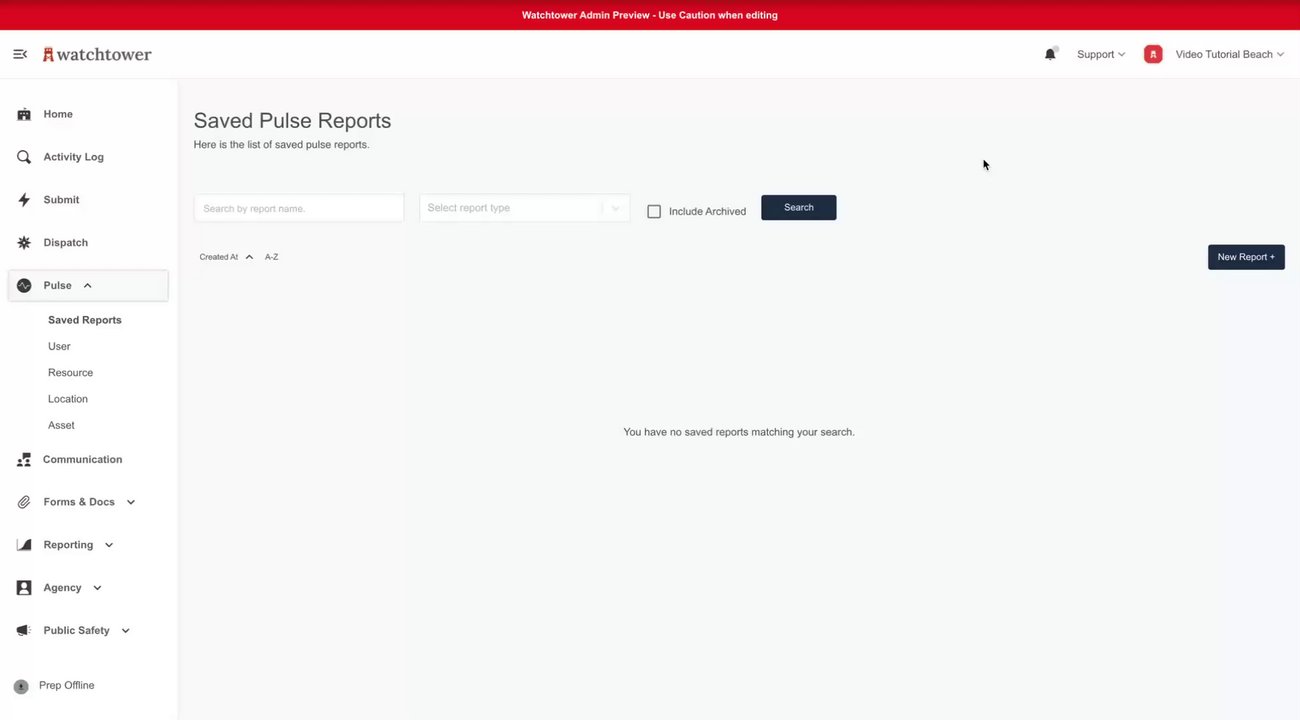This screenshot has height=720, width=1300.
Task: Click the Saved Pulse Reports heading
Action: tap(292, 121)
